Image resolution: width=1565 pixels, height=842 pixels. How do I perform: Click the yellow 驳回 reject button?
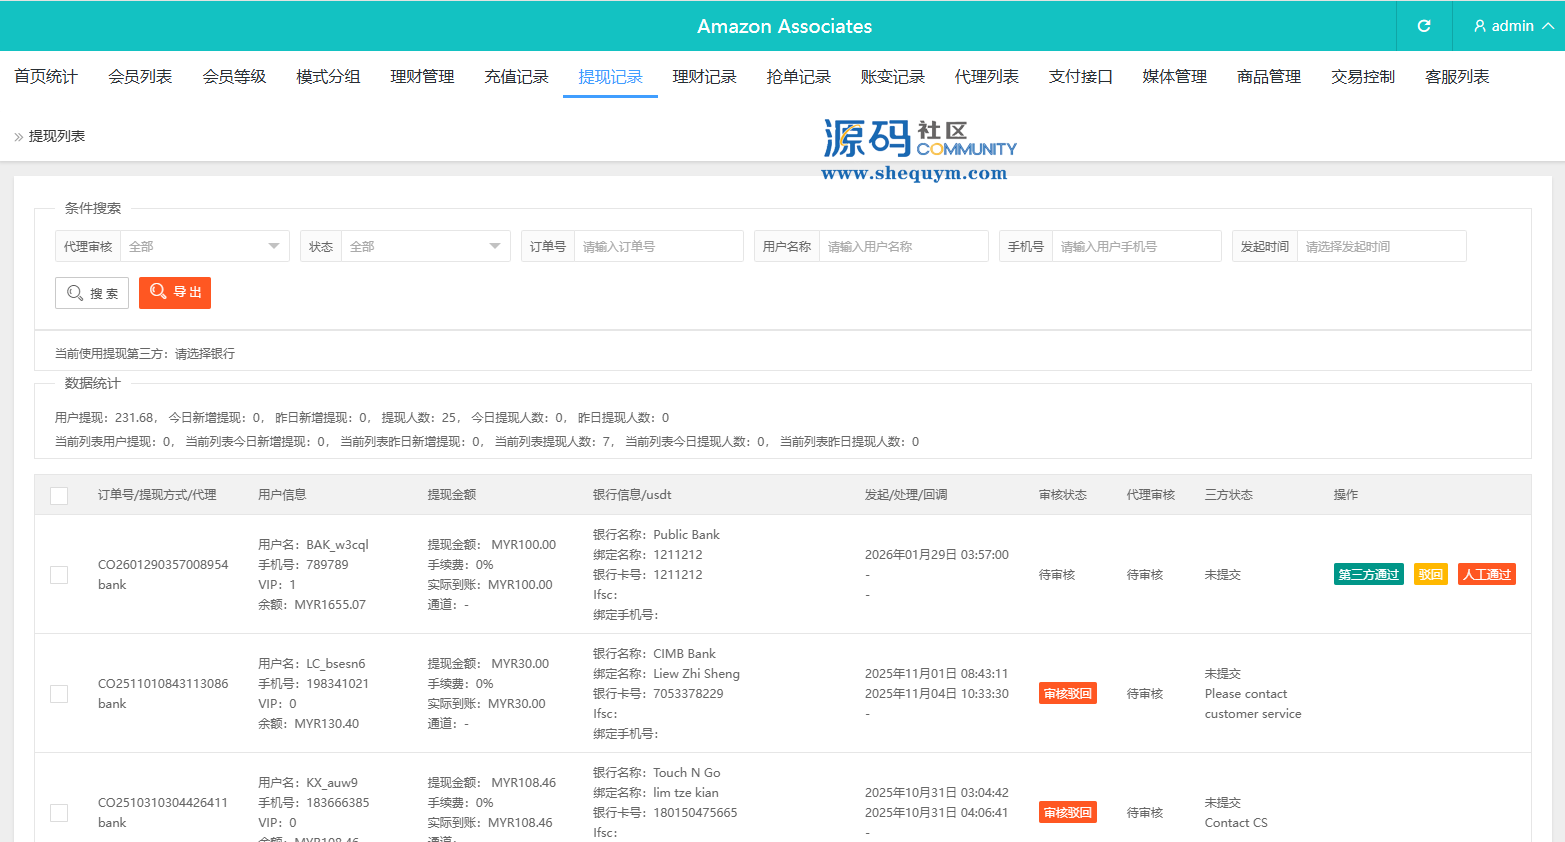[x=1430, y=574]
